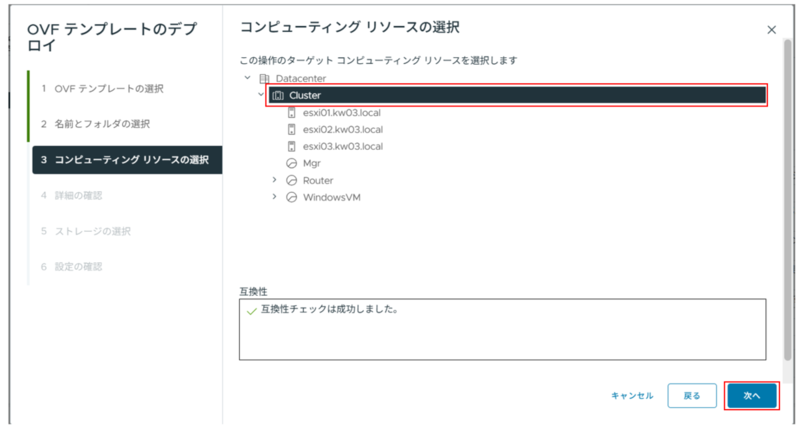Click the dialog vertical scrollbar
Image resolution: width=800 pixels, height=429 pixels.
point(788,199)
